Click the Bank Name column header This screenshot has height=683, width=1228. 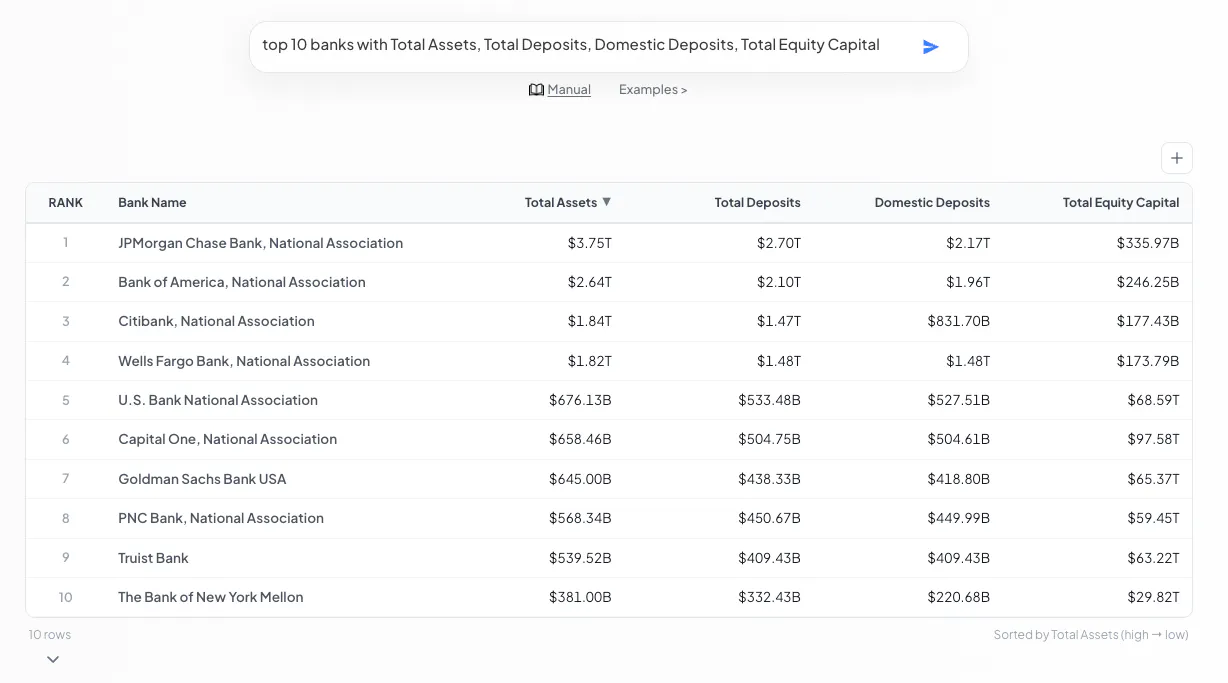pos(152,202)
